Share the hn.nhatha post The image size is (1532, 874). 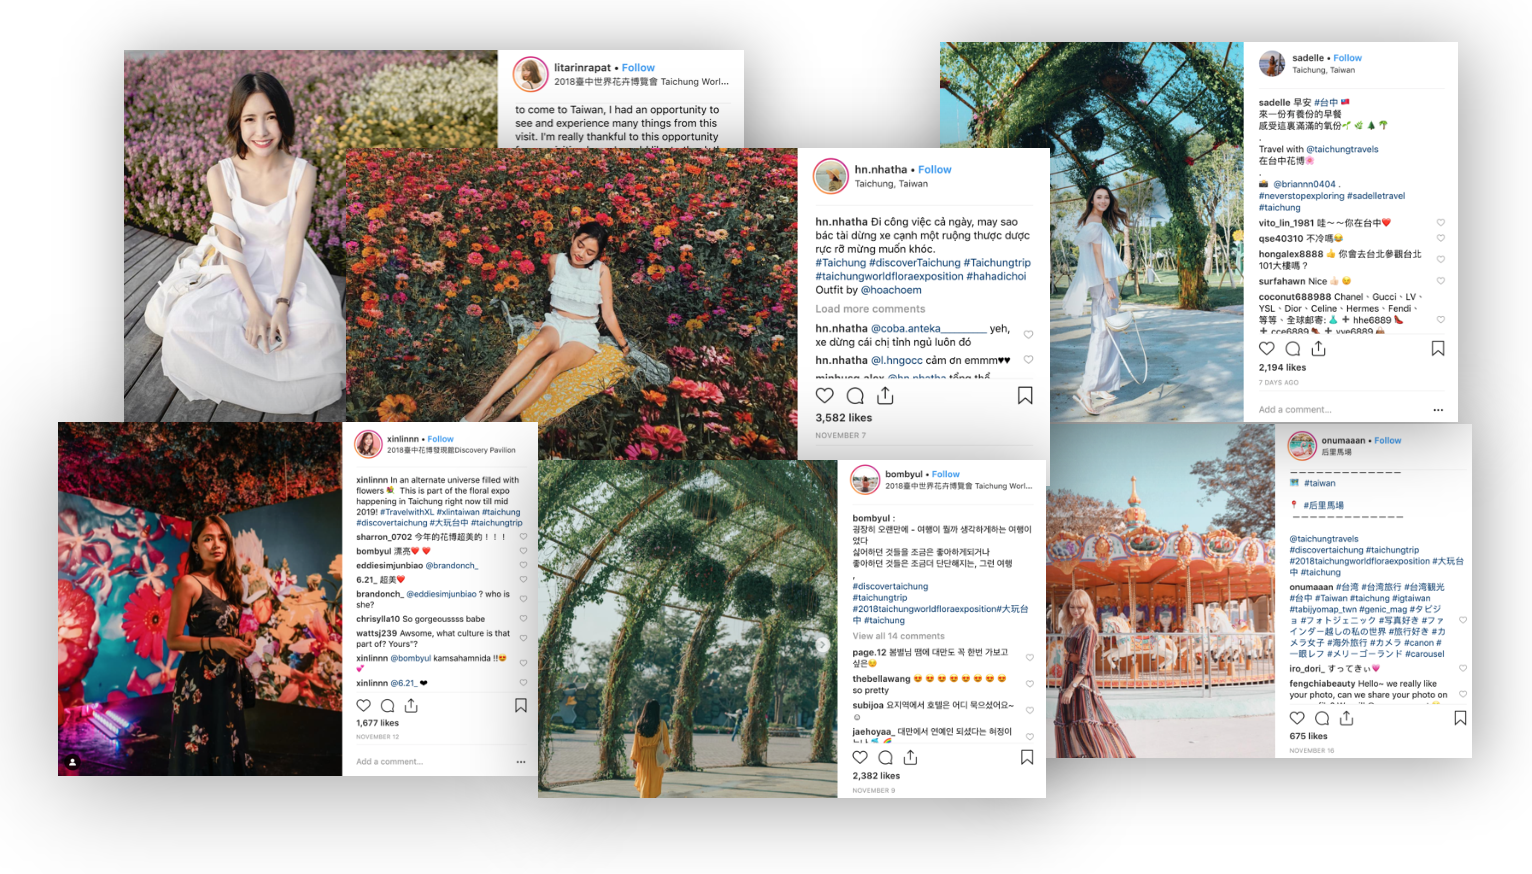tap(885, 395)
